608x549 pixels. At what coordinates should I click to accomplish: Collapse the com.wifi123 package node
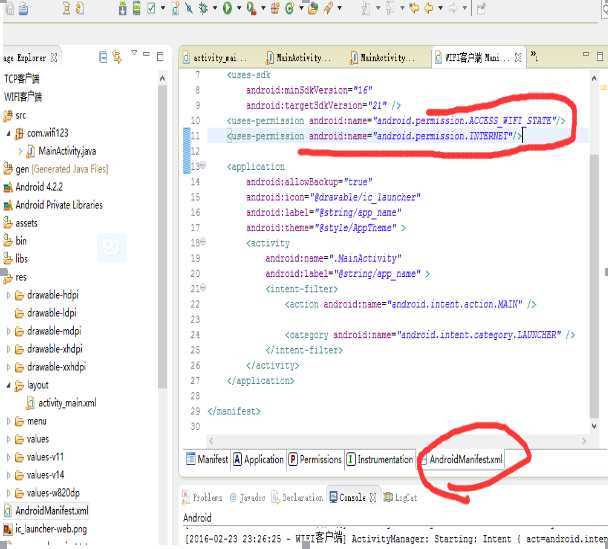click(x=9, y=133)
